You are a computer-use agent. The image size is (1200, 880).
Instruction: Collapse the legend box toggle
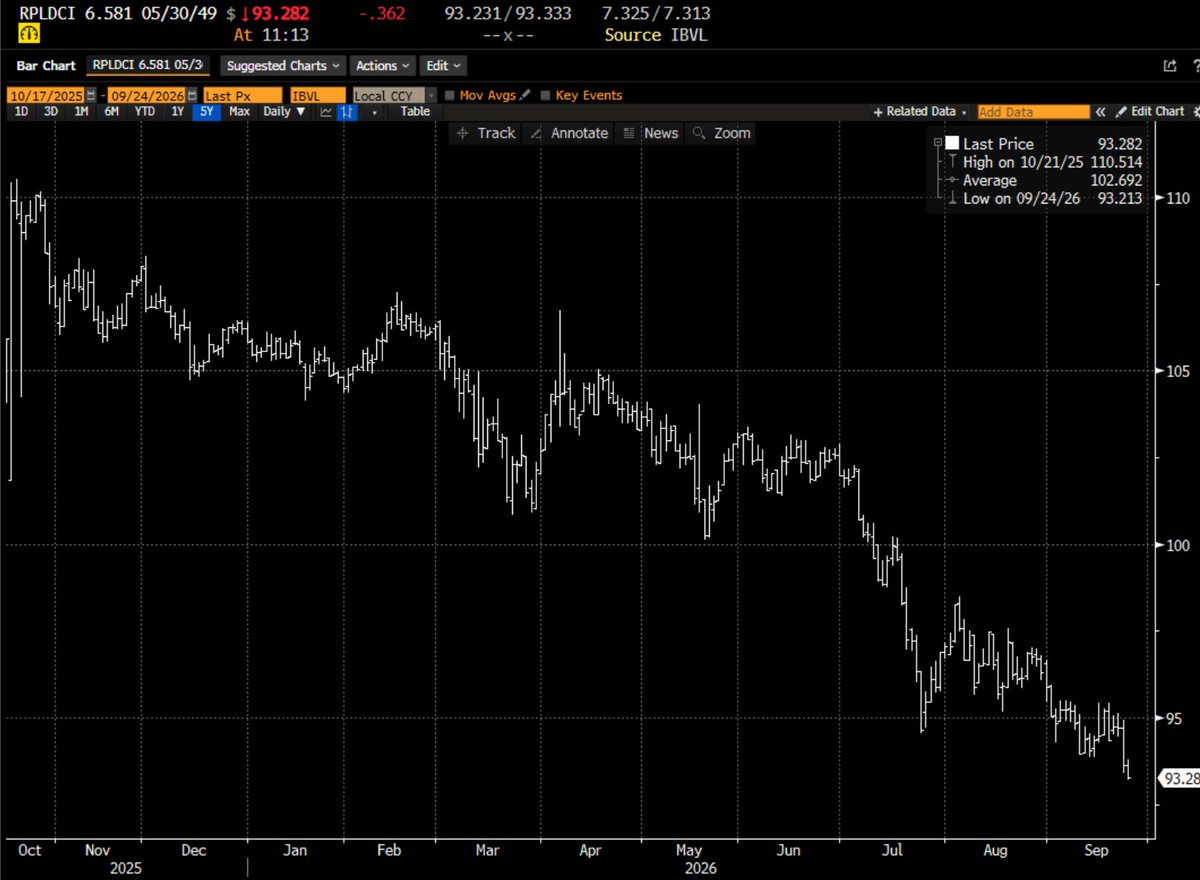coord(936,143)
